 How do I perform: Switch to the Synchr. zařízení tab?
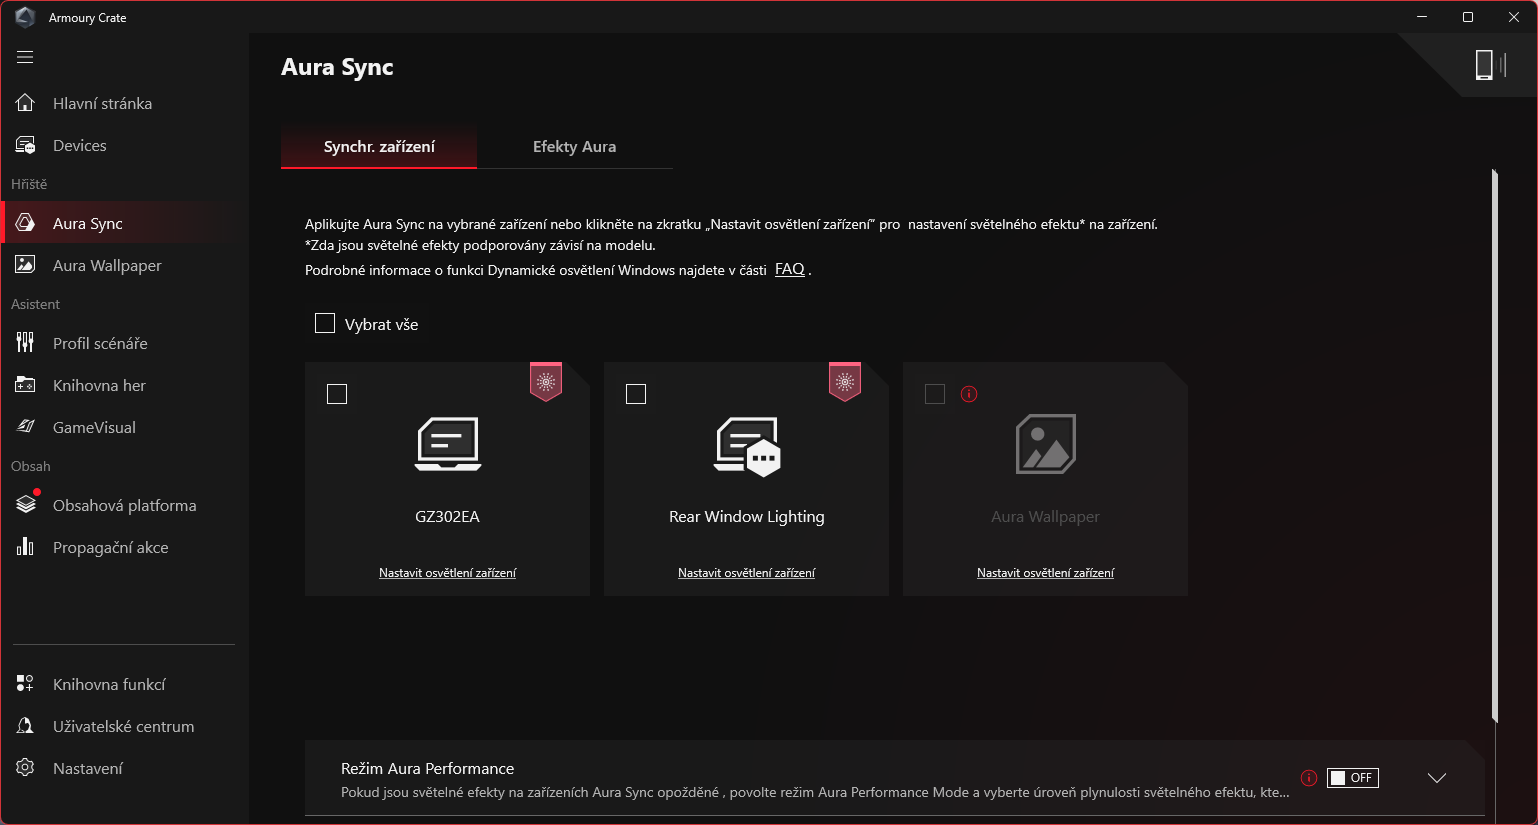[379, 147]
